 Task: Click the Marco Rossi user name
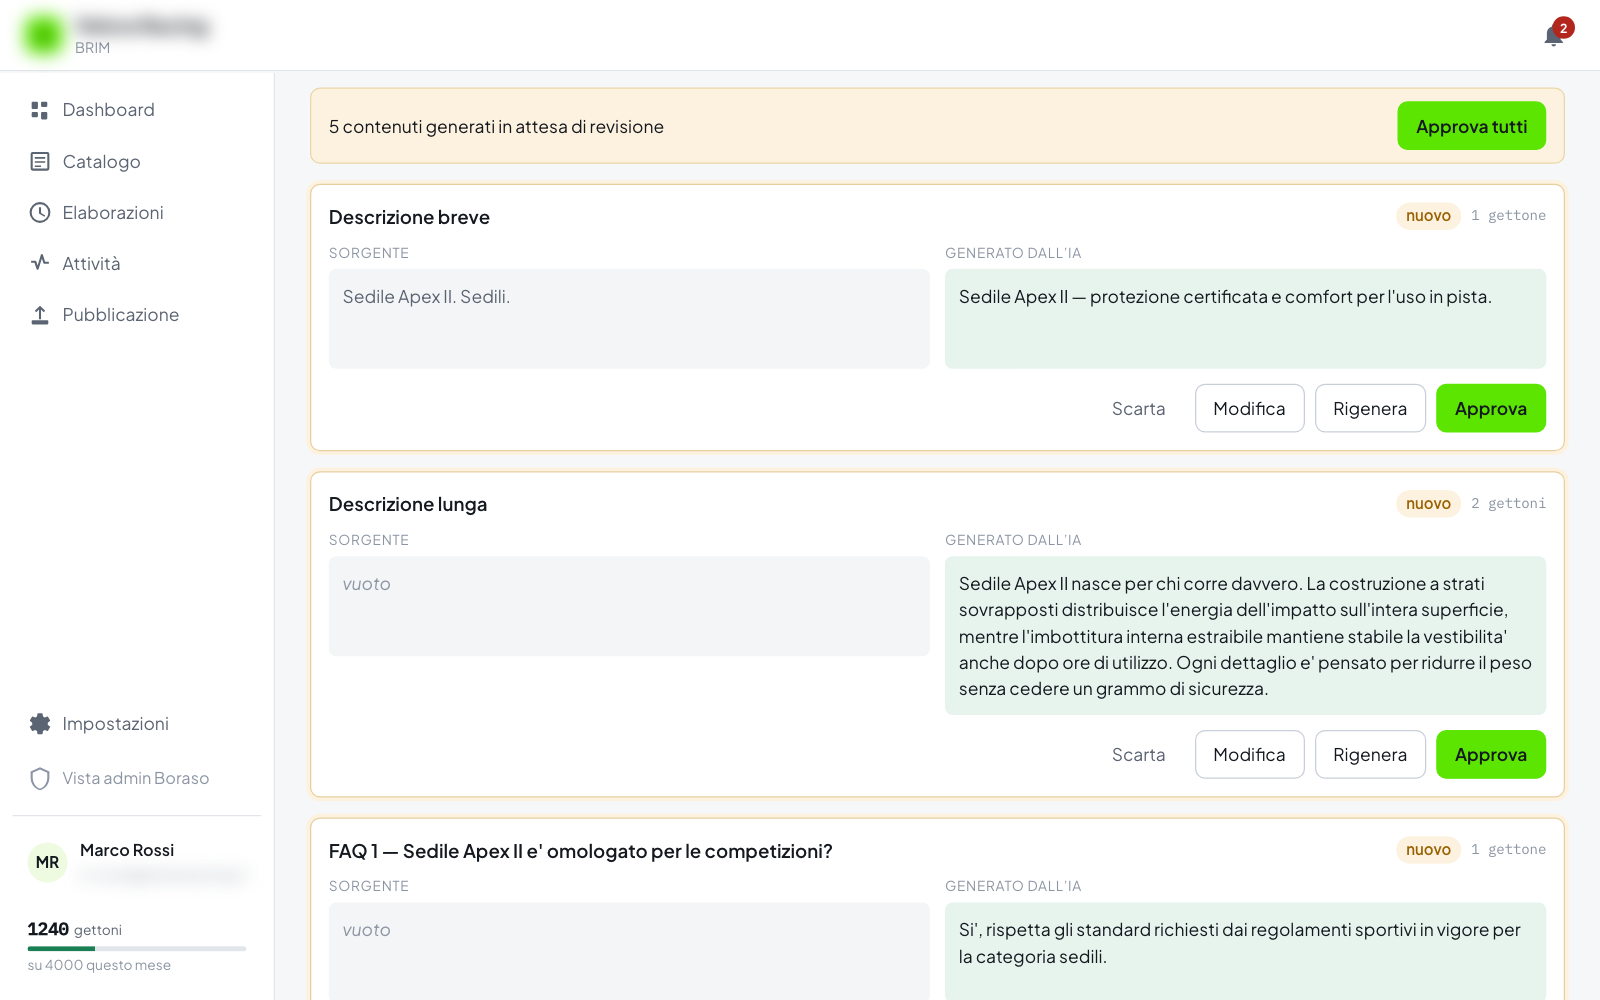coord(127,850)
